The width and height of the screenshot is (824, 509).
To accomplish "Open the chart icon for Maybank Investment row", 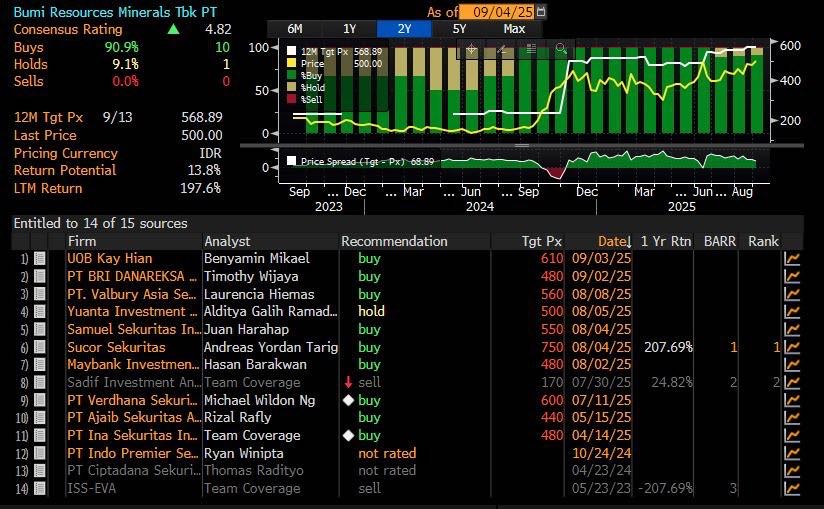I will [x=792, y=365].
